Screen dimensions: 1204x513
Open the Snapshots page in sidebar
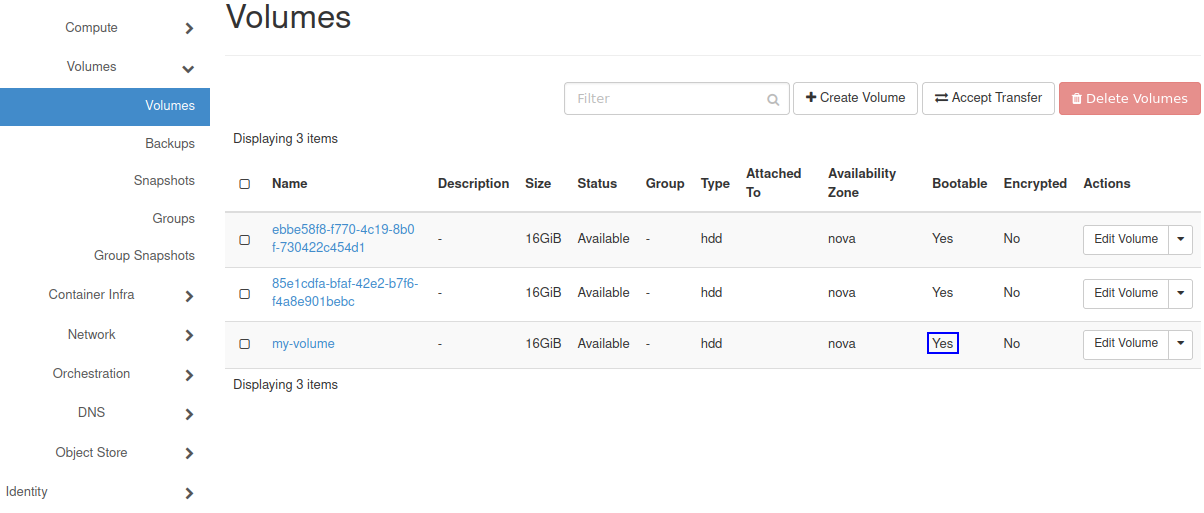pyautogui.click(x=164, y=181)
